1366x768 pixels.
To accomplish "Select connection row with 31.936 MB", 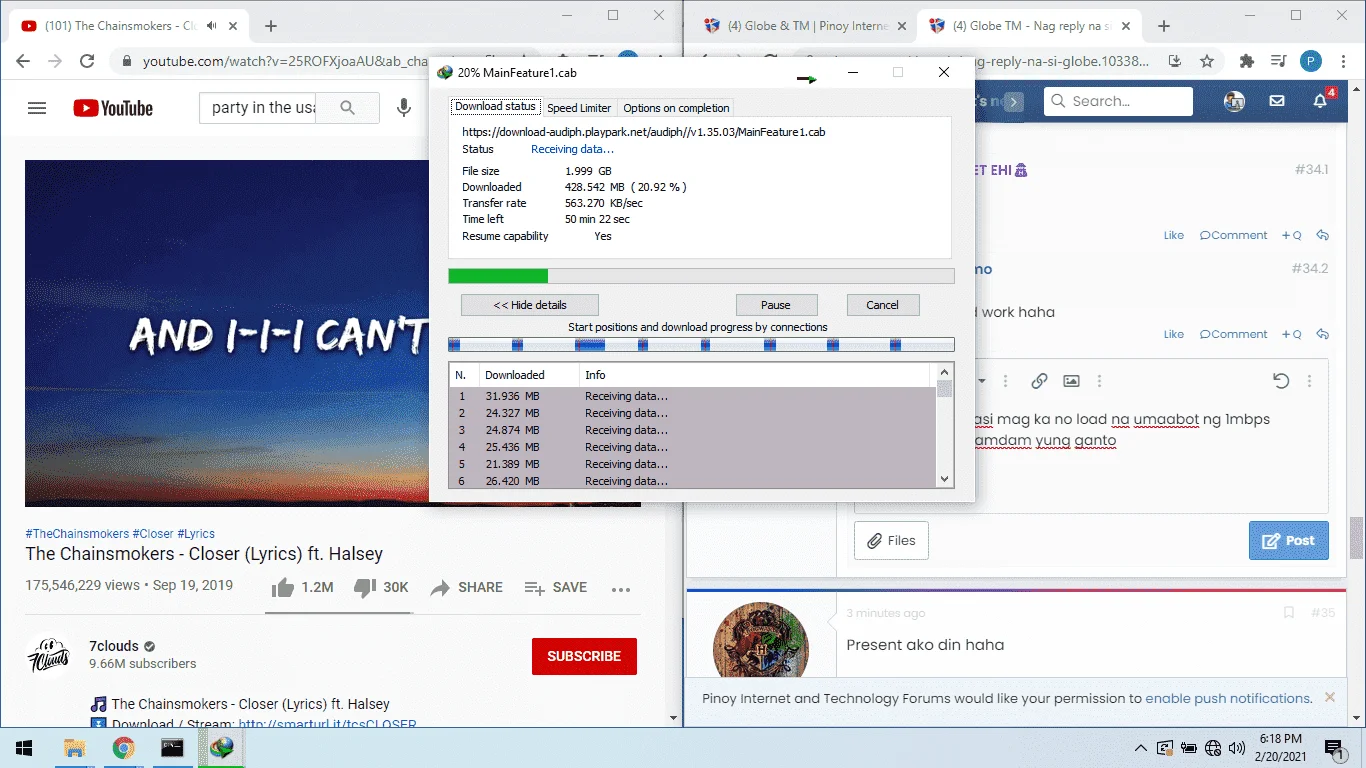I will pyautogui.click(x=692, y=396).
